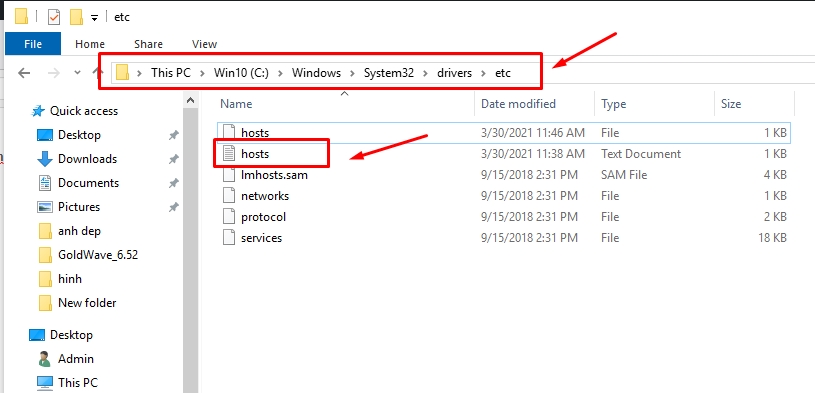The width and height of the screenshot is (815, 393).
Task: Switch to the Home ribbon tab
Action: (x=90, y=44)
